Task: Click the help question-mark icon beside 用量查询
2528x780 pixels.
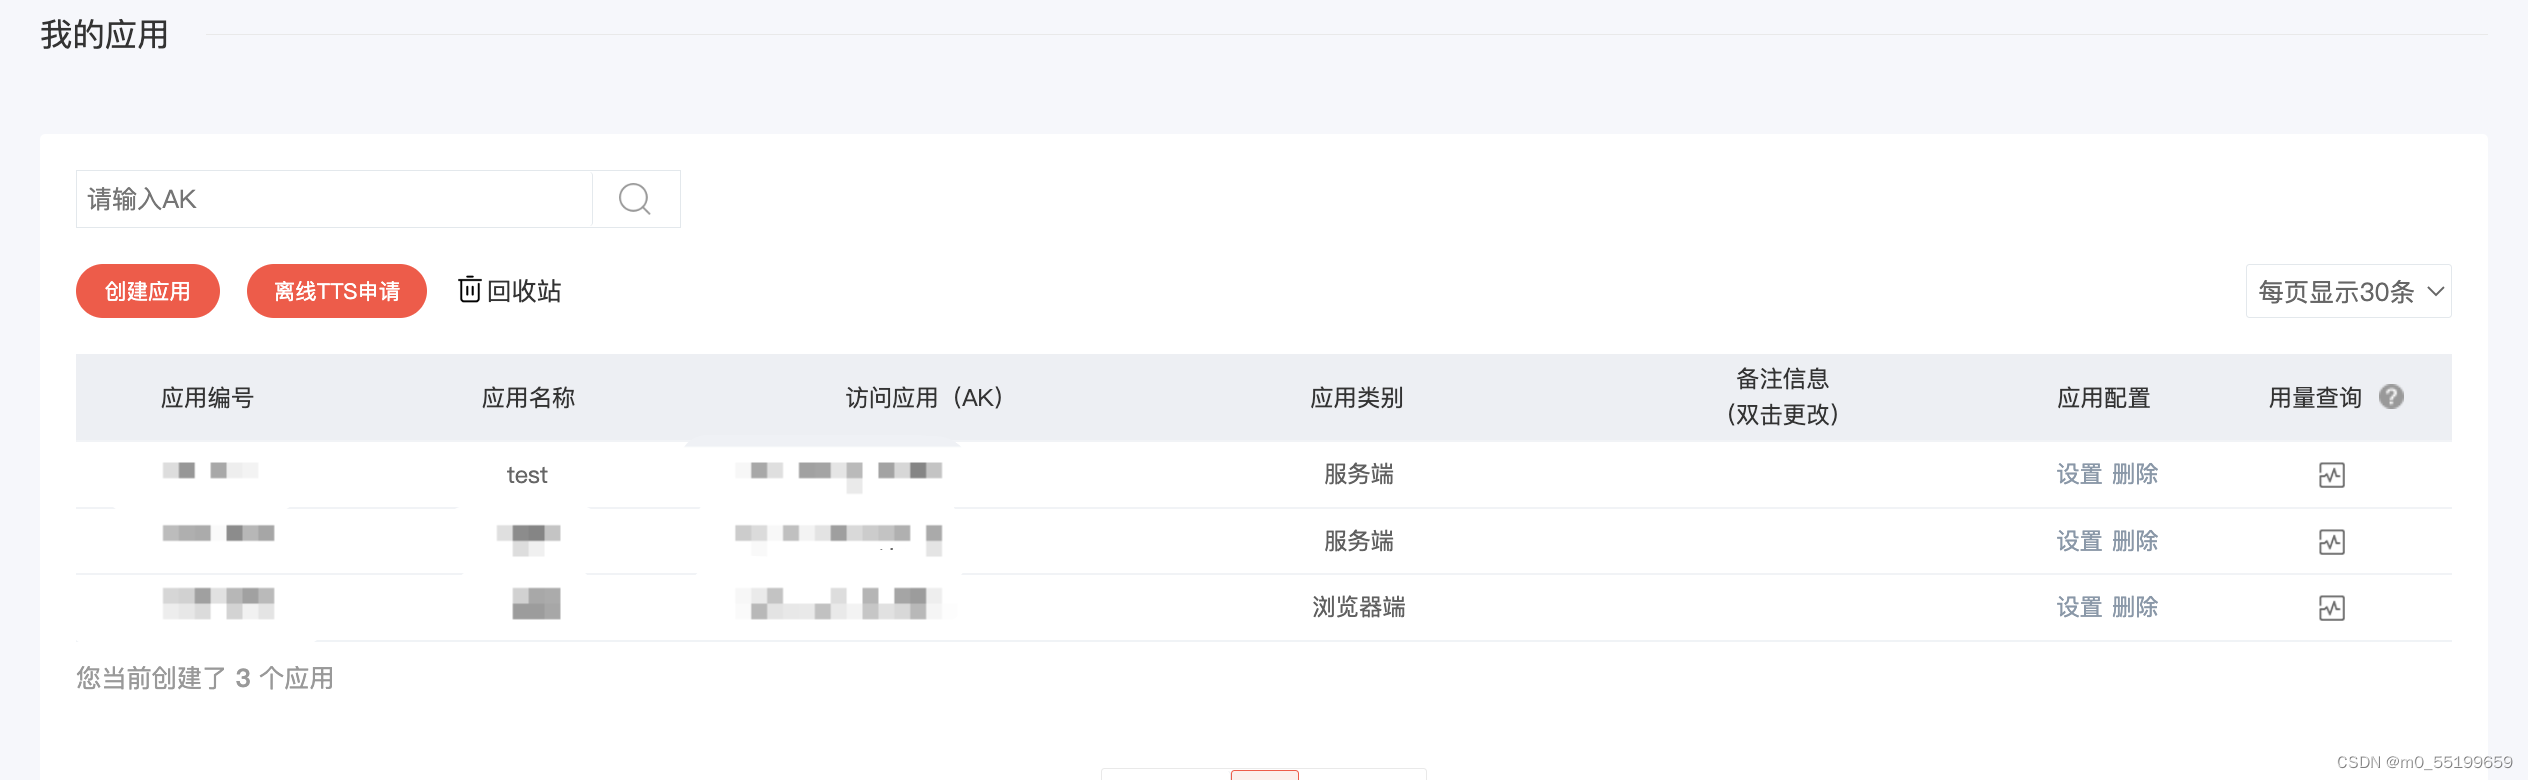Action: coord(2393,396)
